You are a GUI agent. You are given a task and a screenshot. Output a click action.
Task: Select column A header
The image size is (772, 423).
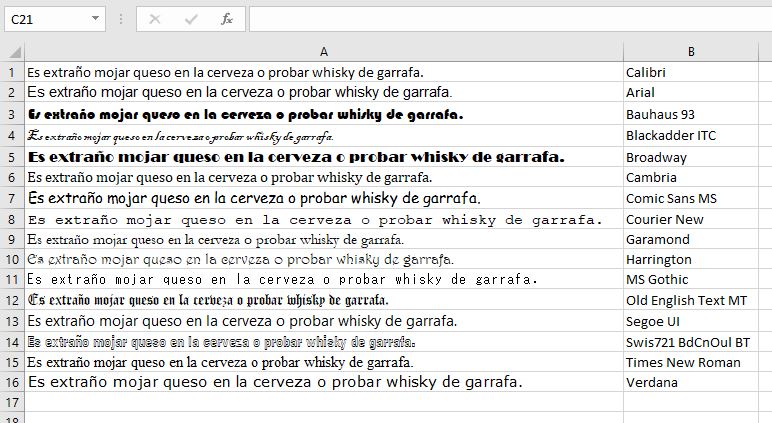324,52
